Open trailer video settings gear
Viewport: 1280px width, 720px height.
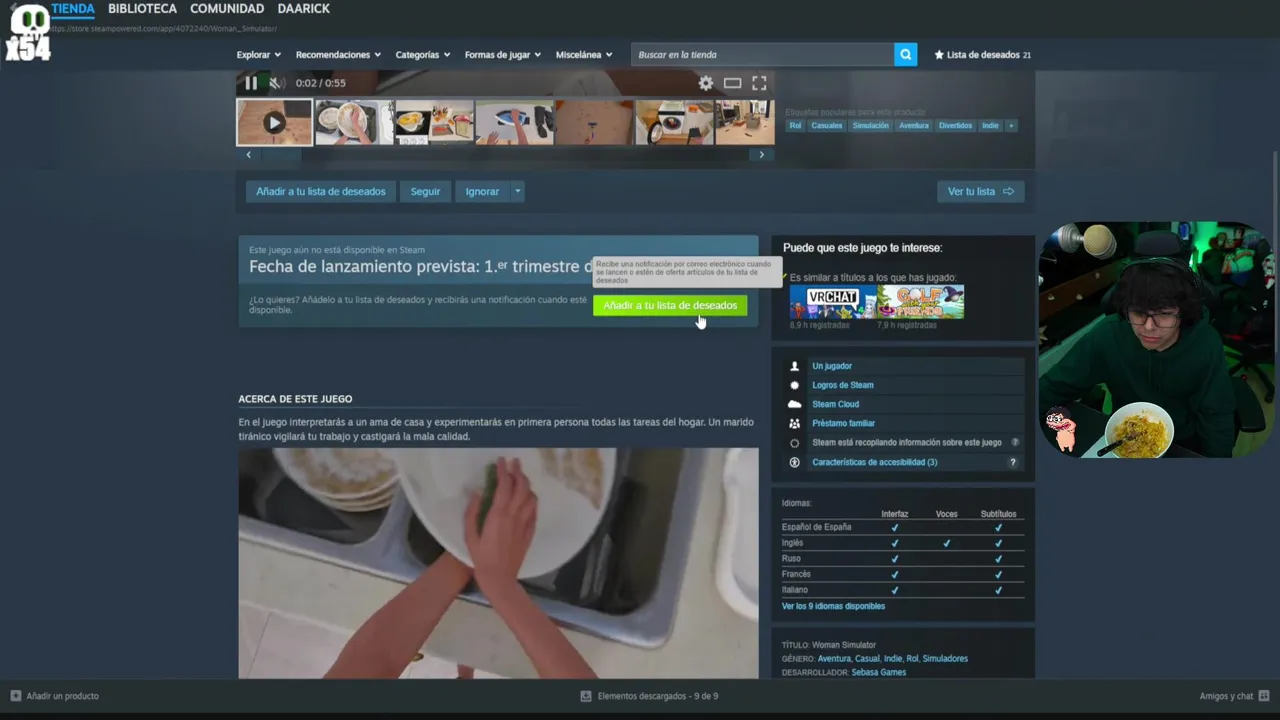click(x=706, y=83)
